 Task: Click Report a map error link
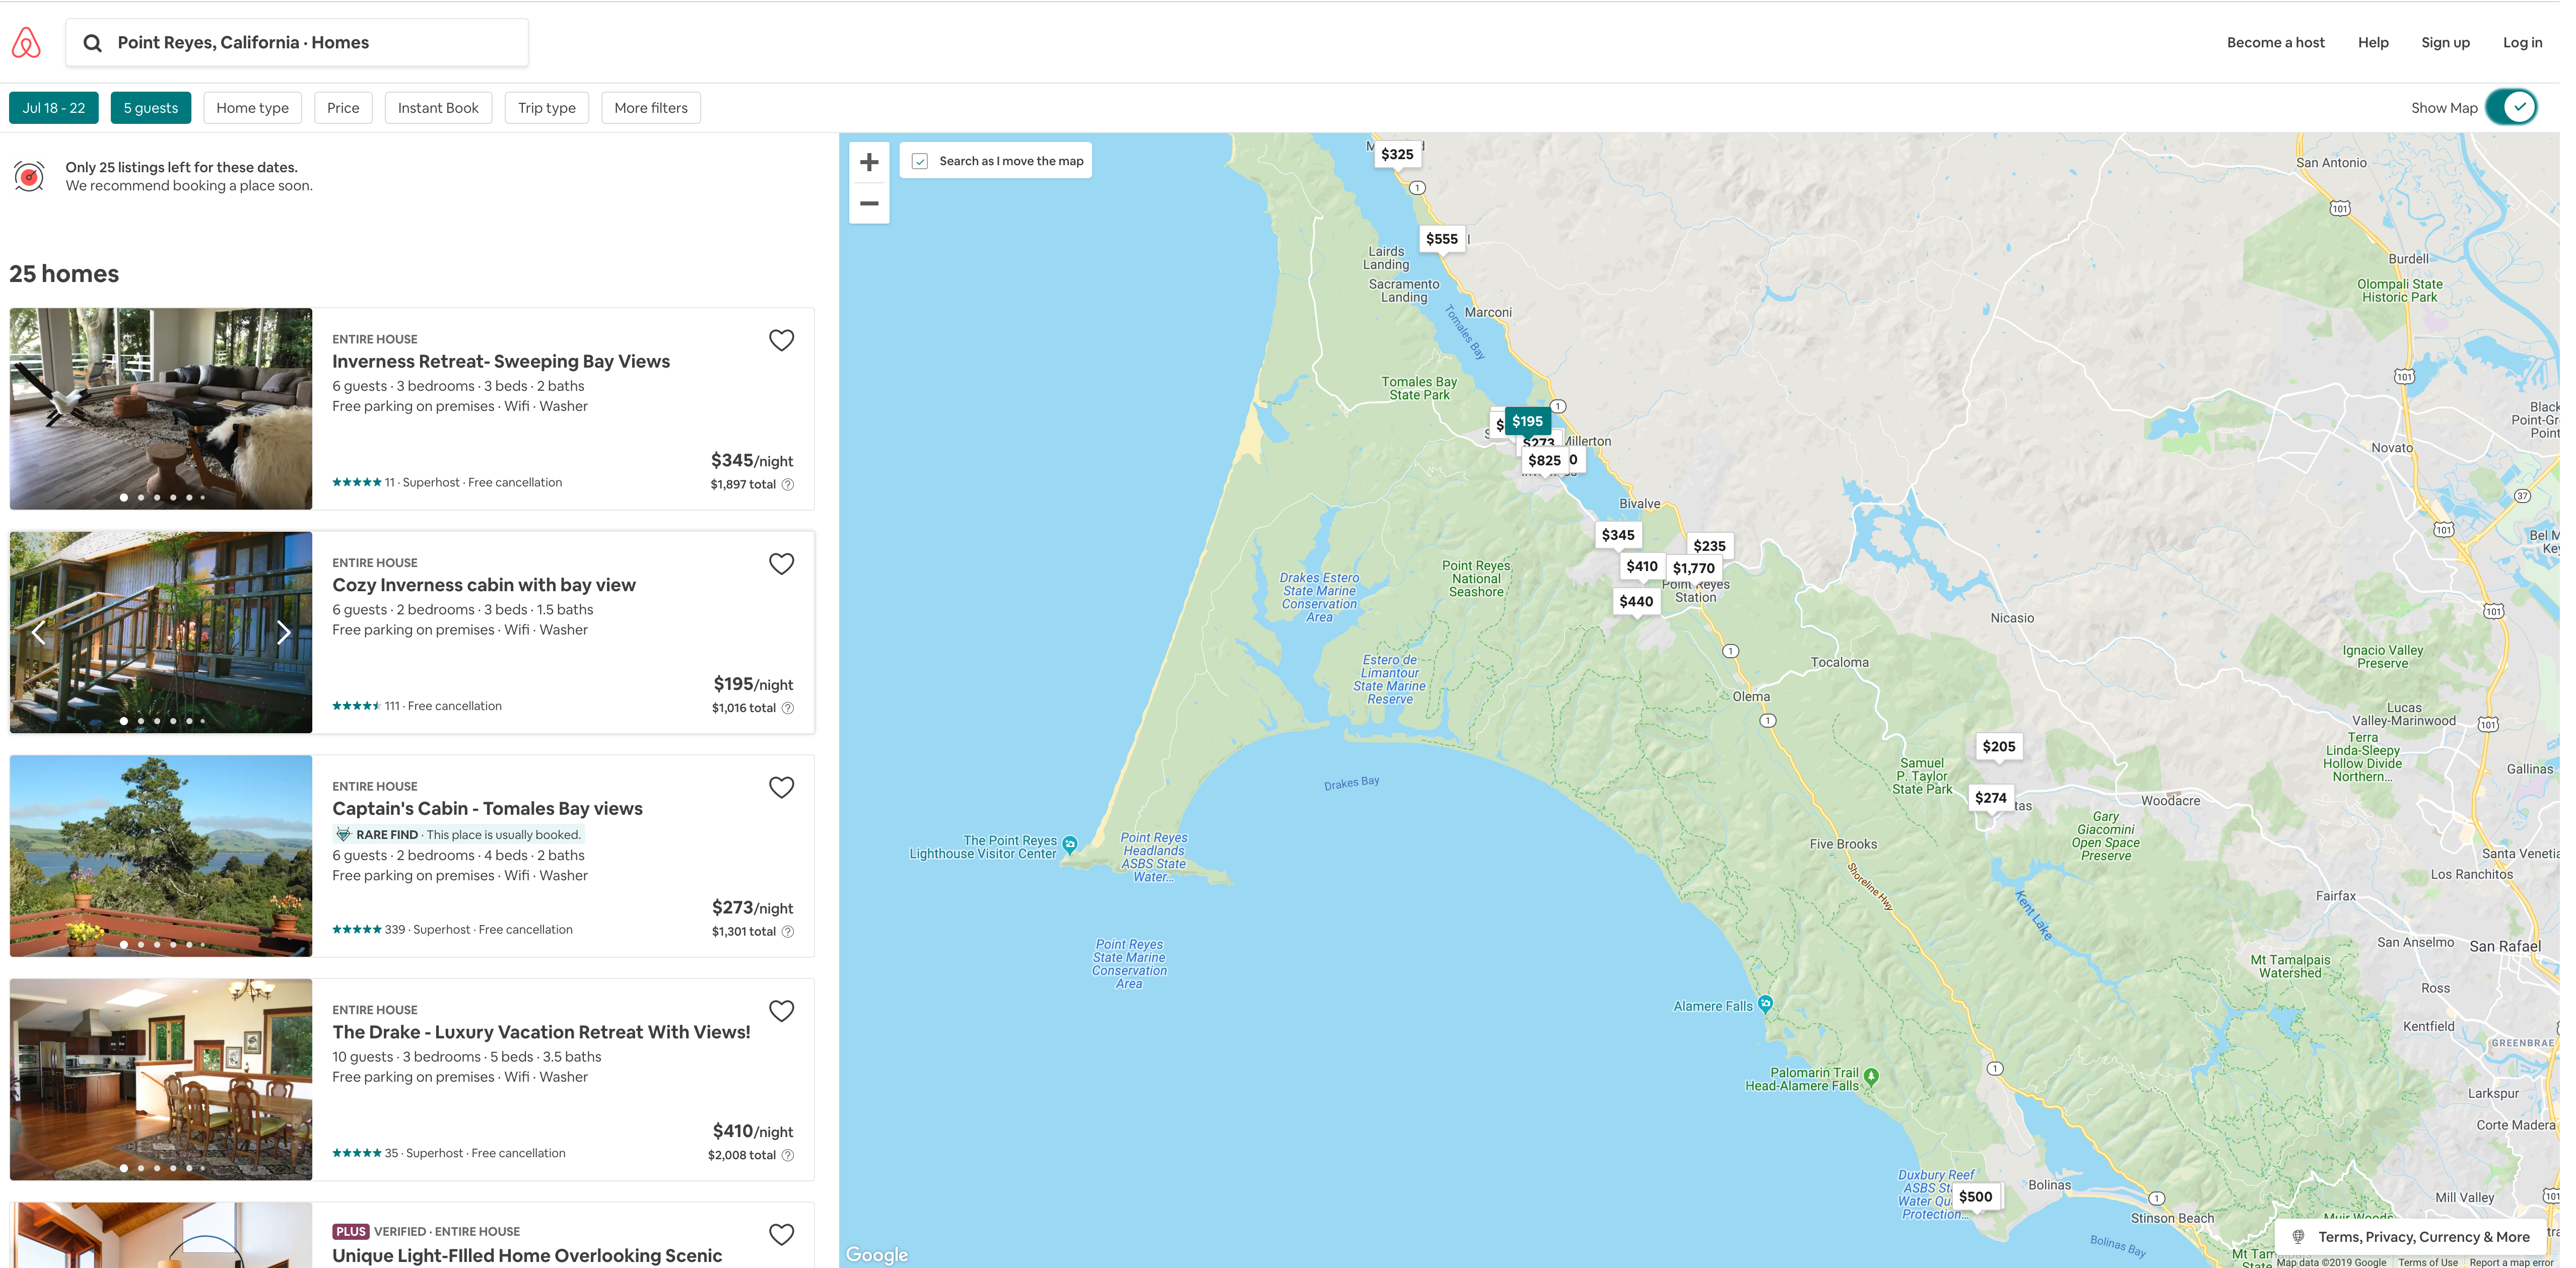[x=2511, y=1263]
